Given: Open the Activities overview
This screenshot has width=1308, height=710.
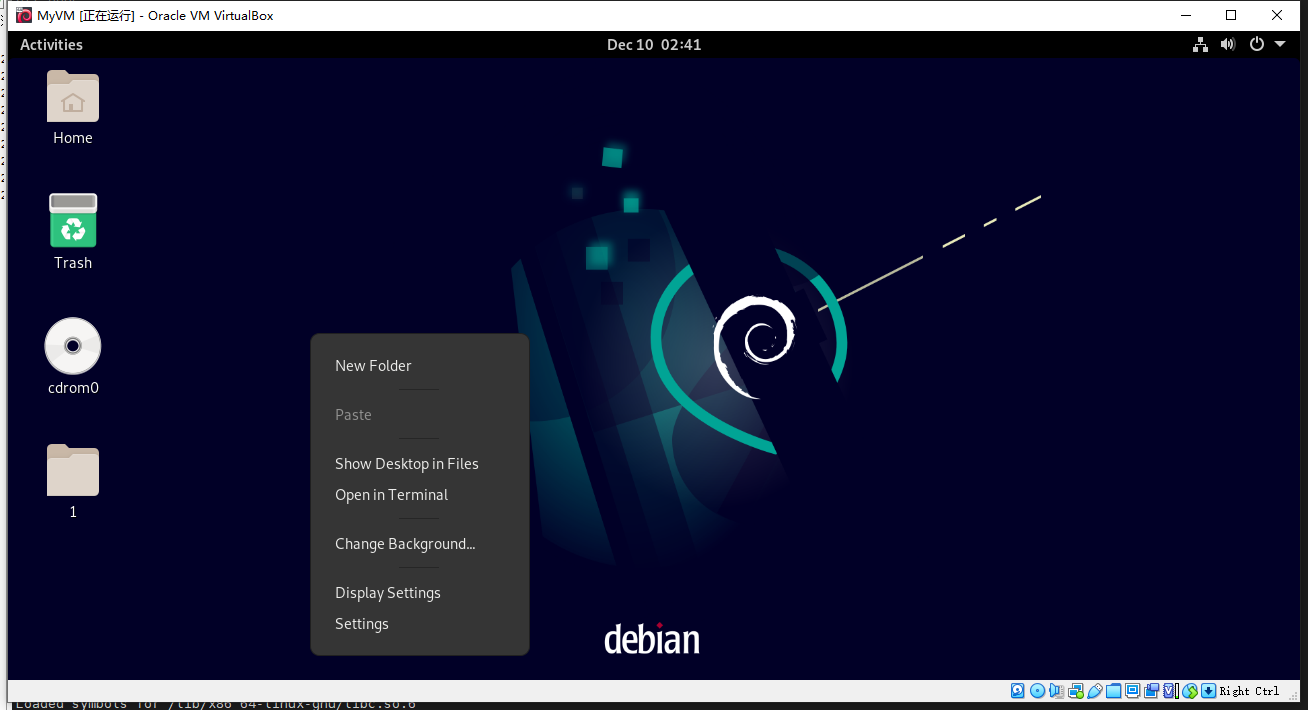Looking at the screenshot, I should click(50, 44).
